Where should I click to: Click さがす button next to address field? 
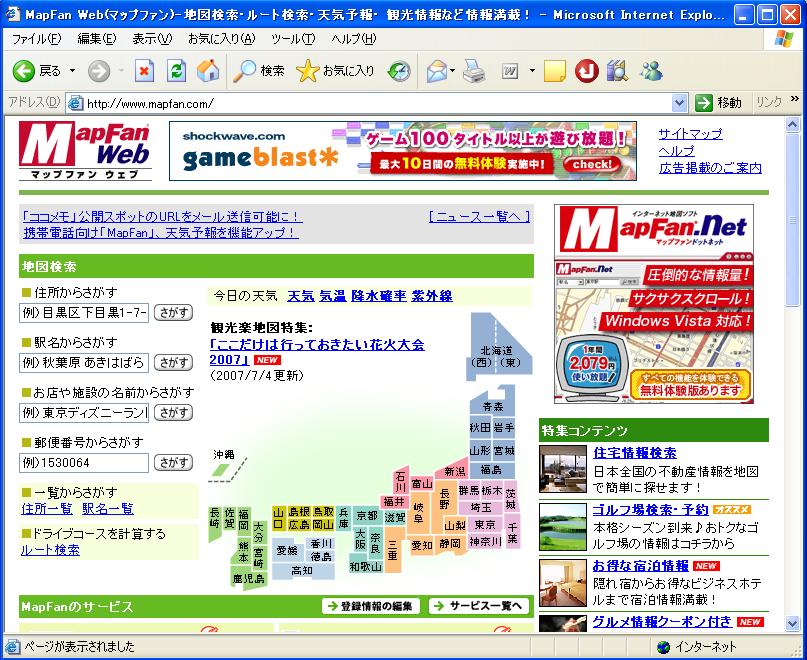pos(173,312)
